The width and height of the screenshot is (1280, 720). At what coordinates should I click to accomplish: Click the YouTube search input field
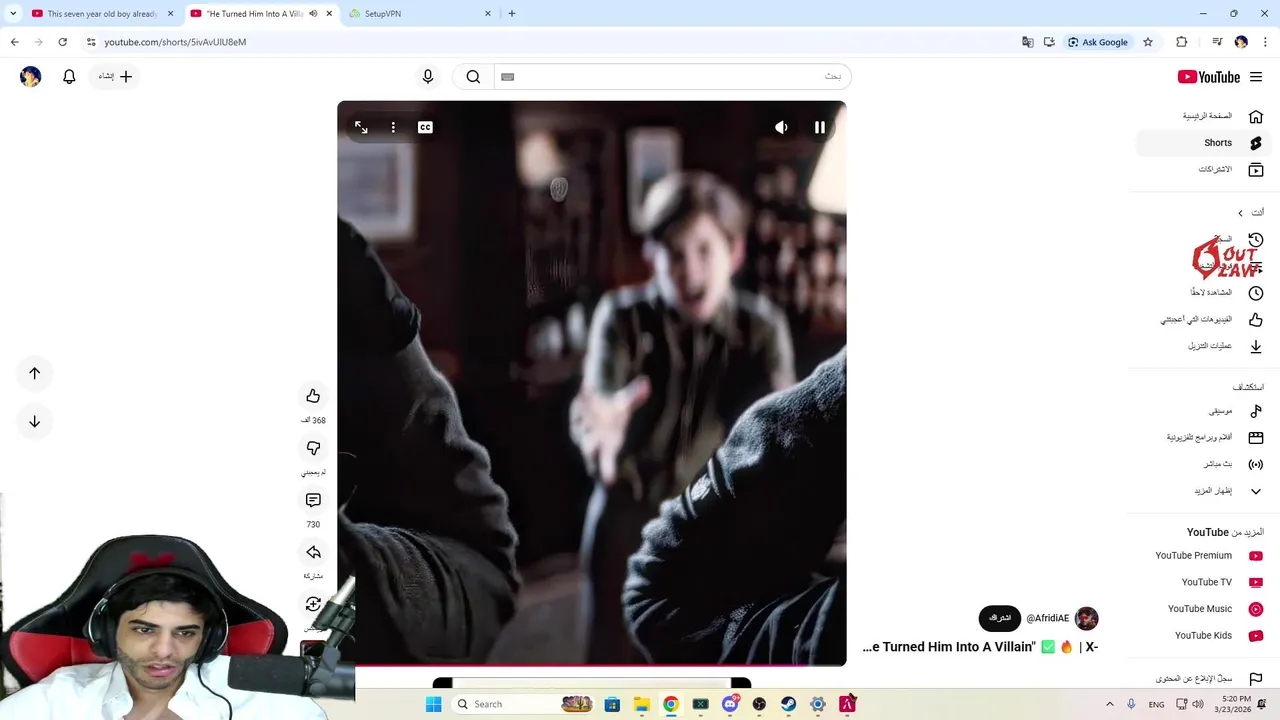pos(672,76)
